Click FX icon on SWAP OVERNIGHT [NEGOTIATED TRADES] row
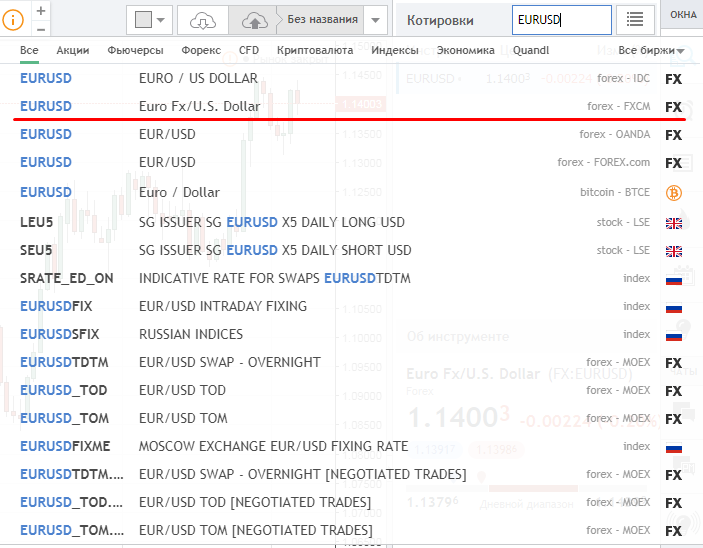 (673, 475)
